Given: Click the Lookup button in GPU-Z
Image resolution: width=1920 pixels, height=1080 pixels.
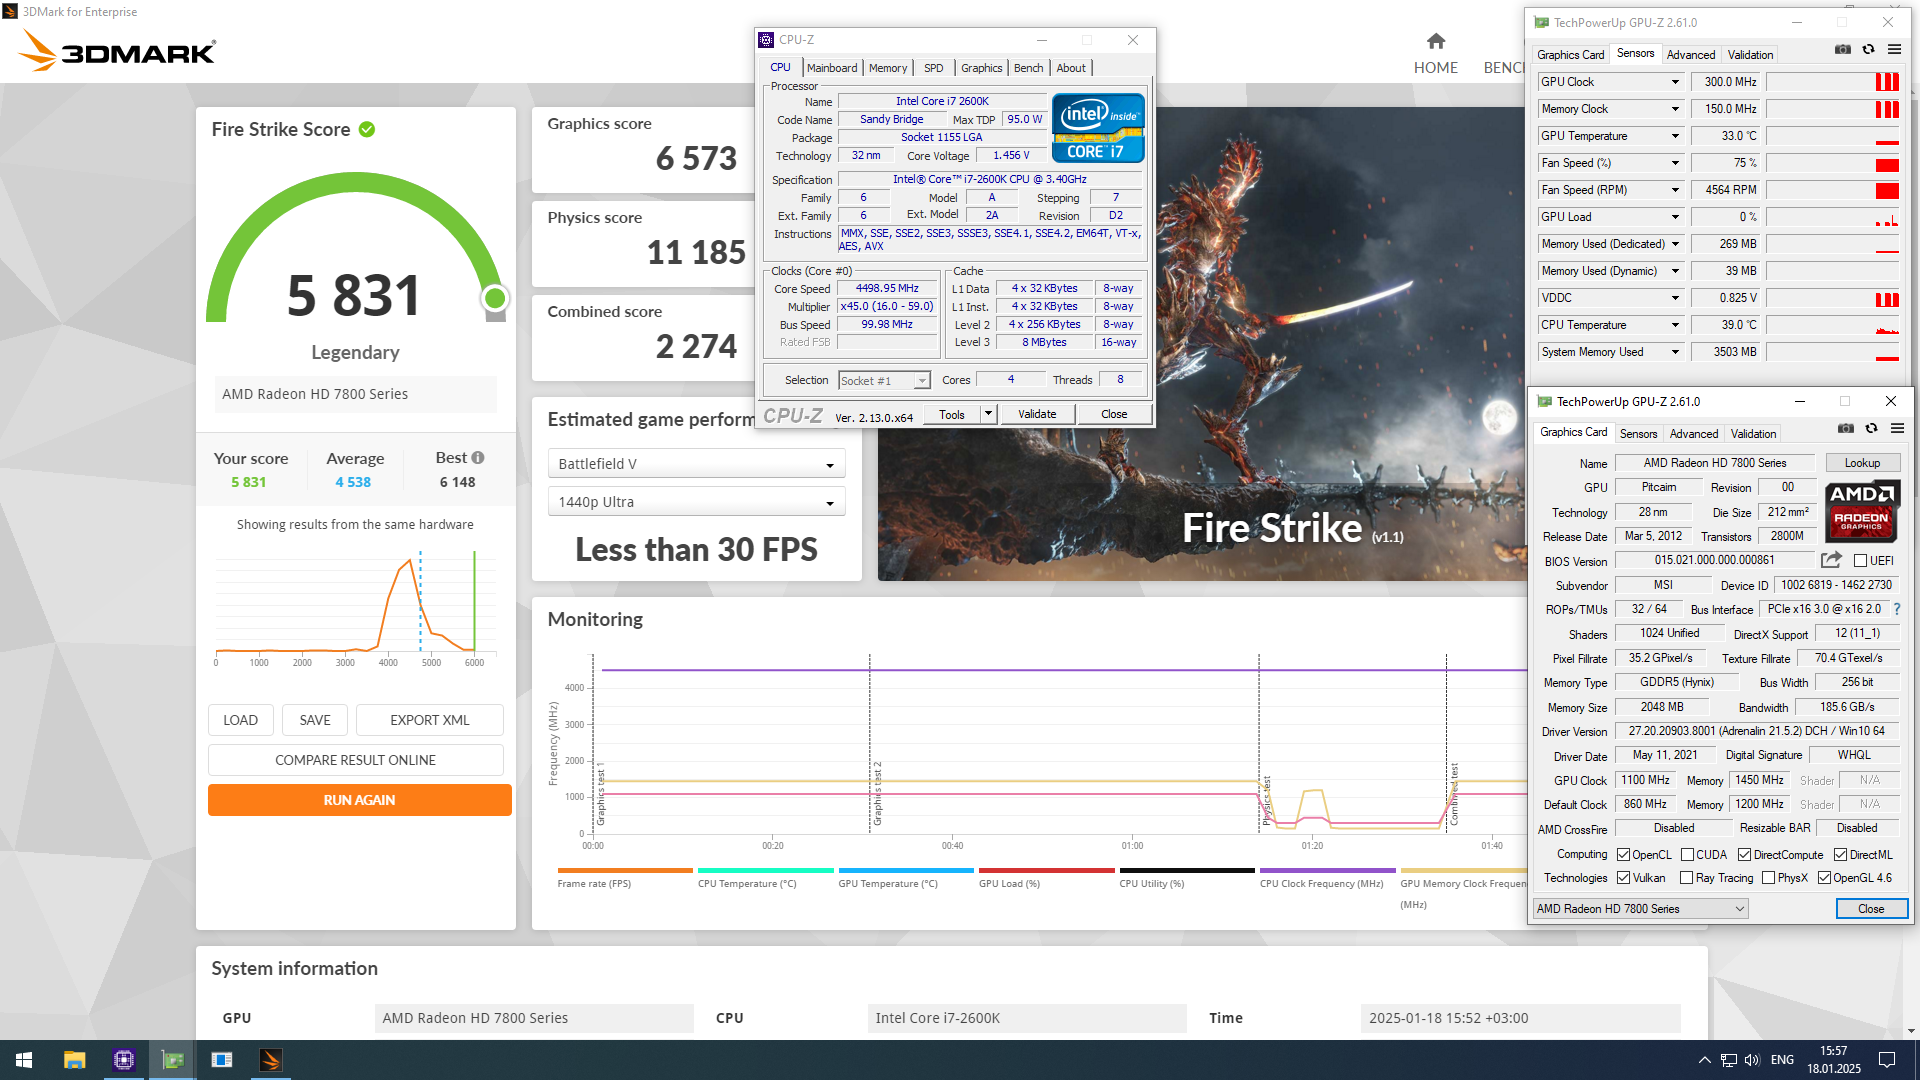Looking at the screenshot, I should 1862,463.
